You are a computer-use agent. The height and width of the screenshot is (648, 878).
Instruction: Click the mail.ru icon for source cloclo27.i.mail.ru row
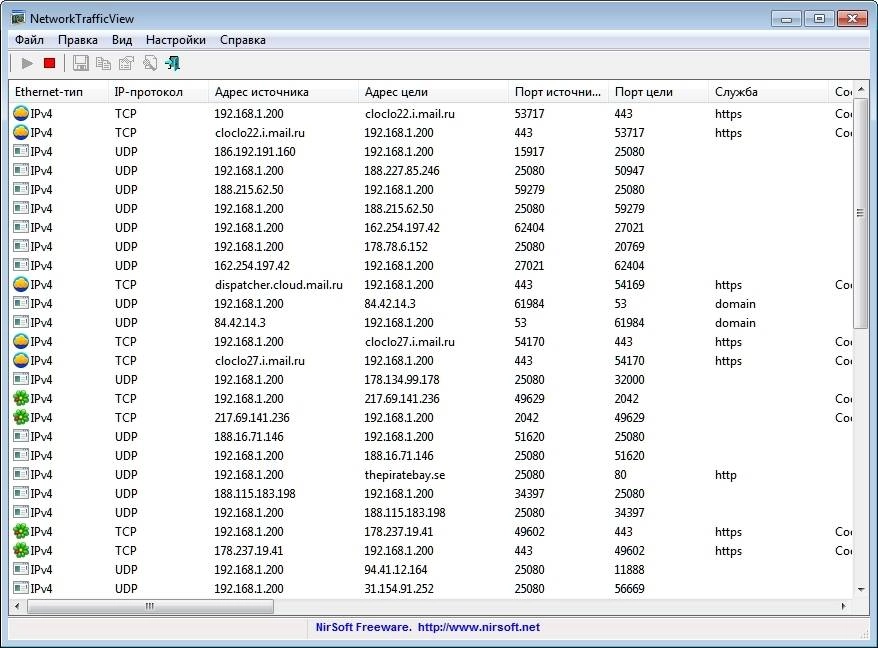(21, 360)
